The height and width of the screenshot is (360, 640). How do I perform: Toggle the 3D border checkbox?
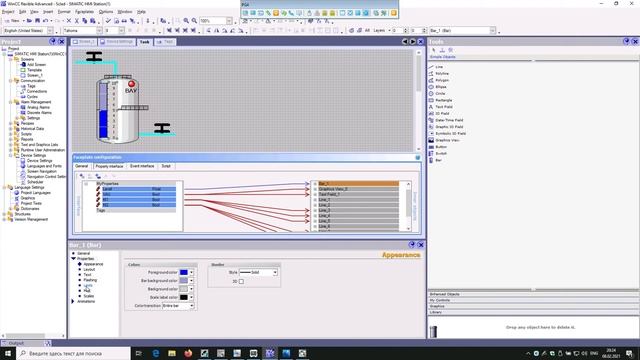click(x=241, y=282)
